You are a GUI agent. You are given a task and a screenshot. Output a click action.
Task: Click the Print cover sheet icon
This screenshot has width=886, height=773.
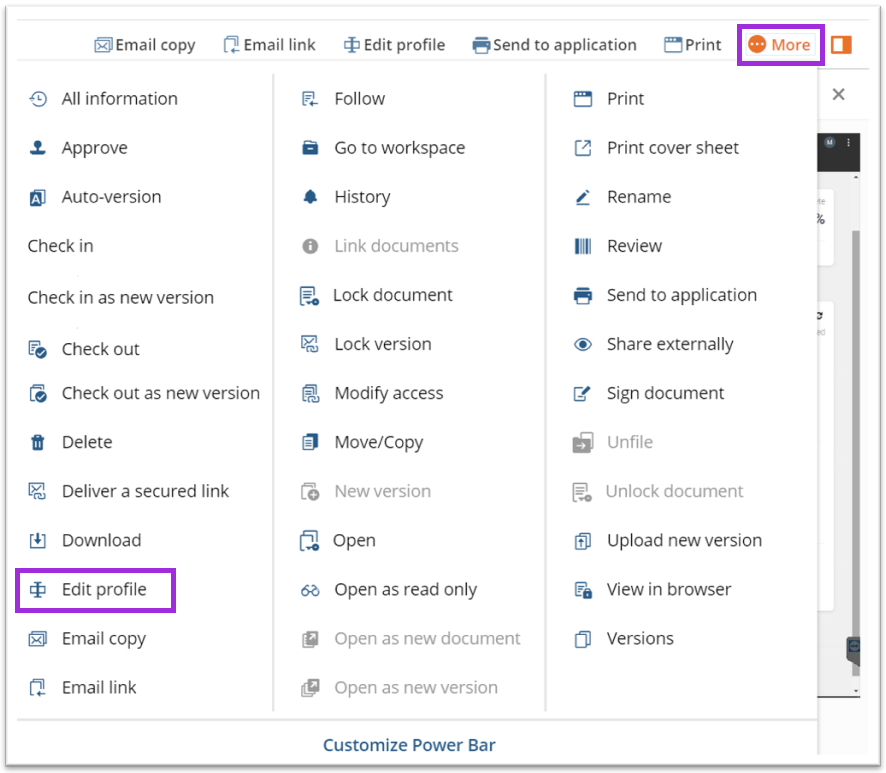coord(583,148)
